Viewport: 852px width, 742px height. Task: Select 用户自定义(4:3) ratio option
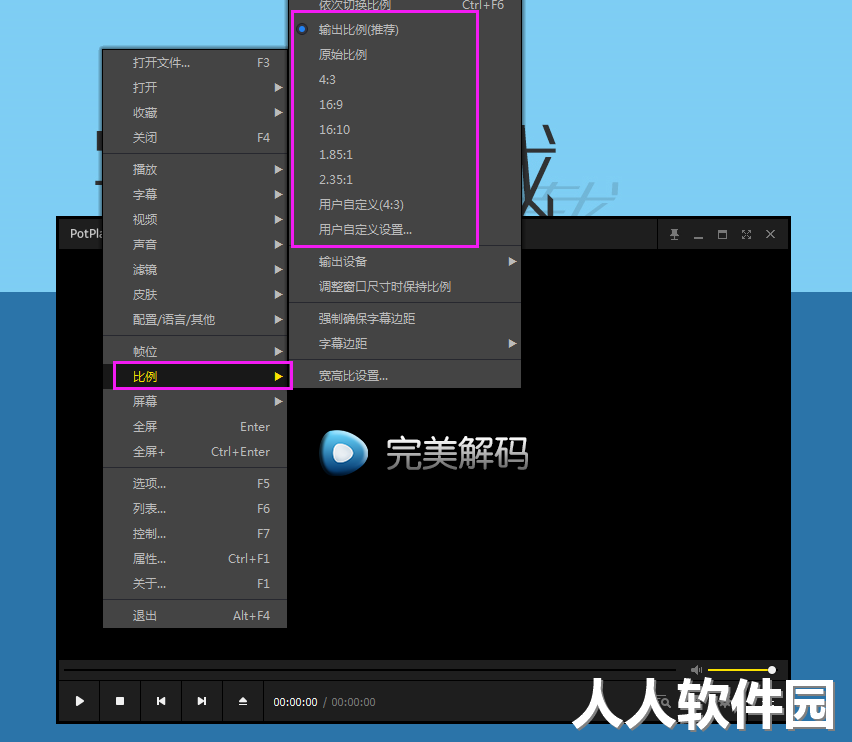pyautogui.click(x=405, y=204)
